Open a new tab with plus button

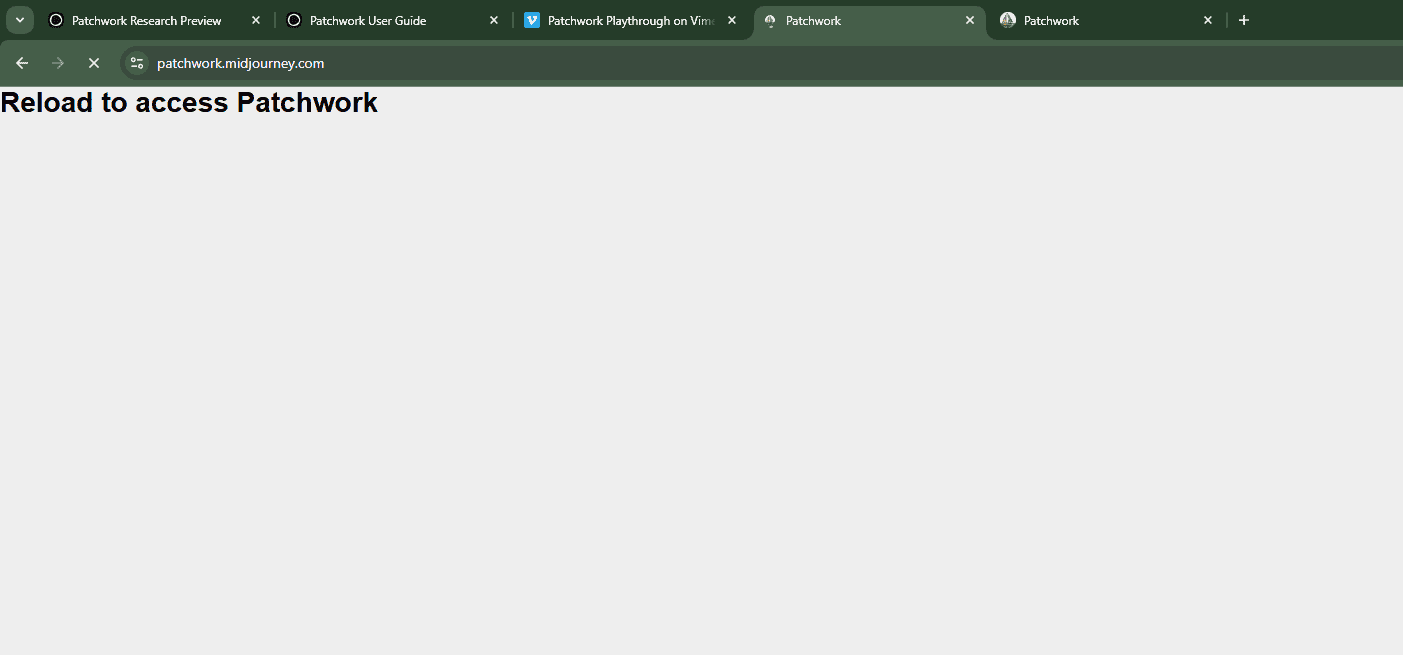(x=1243, y=20)
